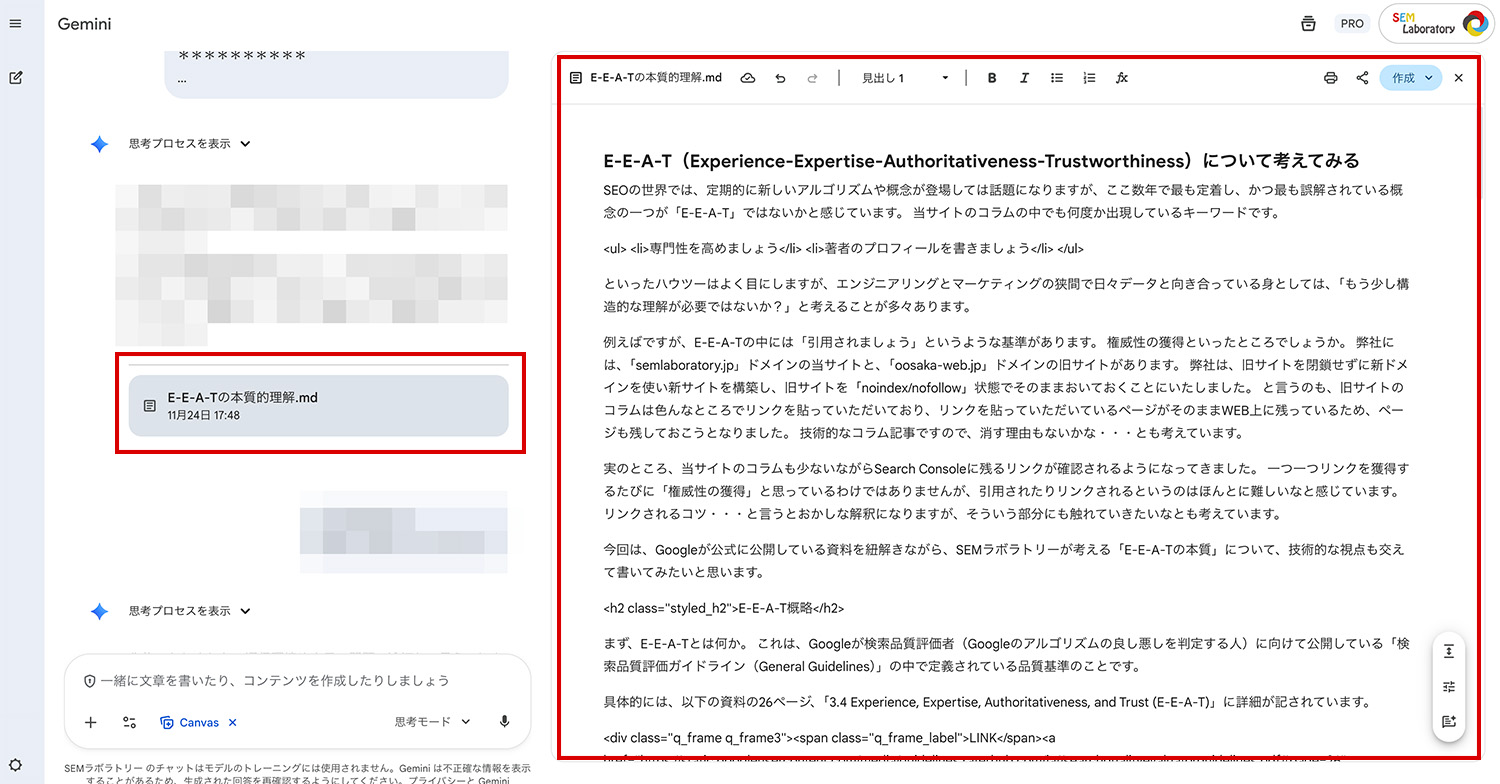Print the canvas document
The image size is (1500, 784).
(x=1330, y=78)
